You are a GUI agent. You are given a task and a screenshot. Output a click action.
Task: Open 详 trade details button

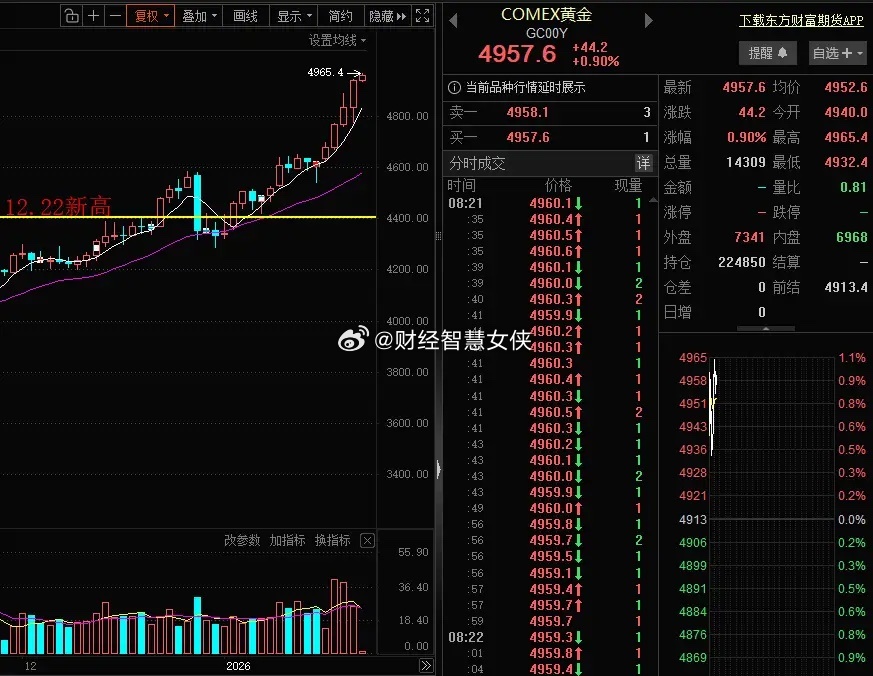[643, 163]
